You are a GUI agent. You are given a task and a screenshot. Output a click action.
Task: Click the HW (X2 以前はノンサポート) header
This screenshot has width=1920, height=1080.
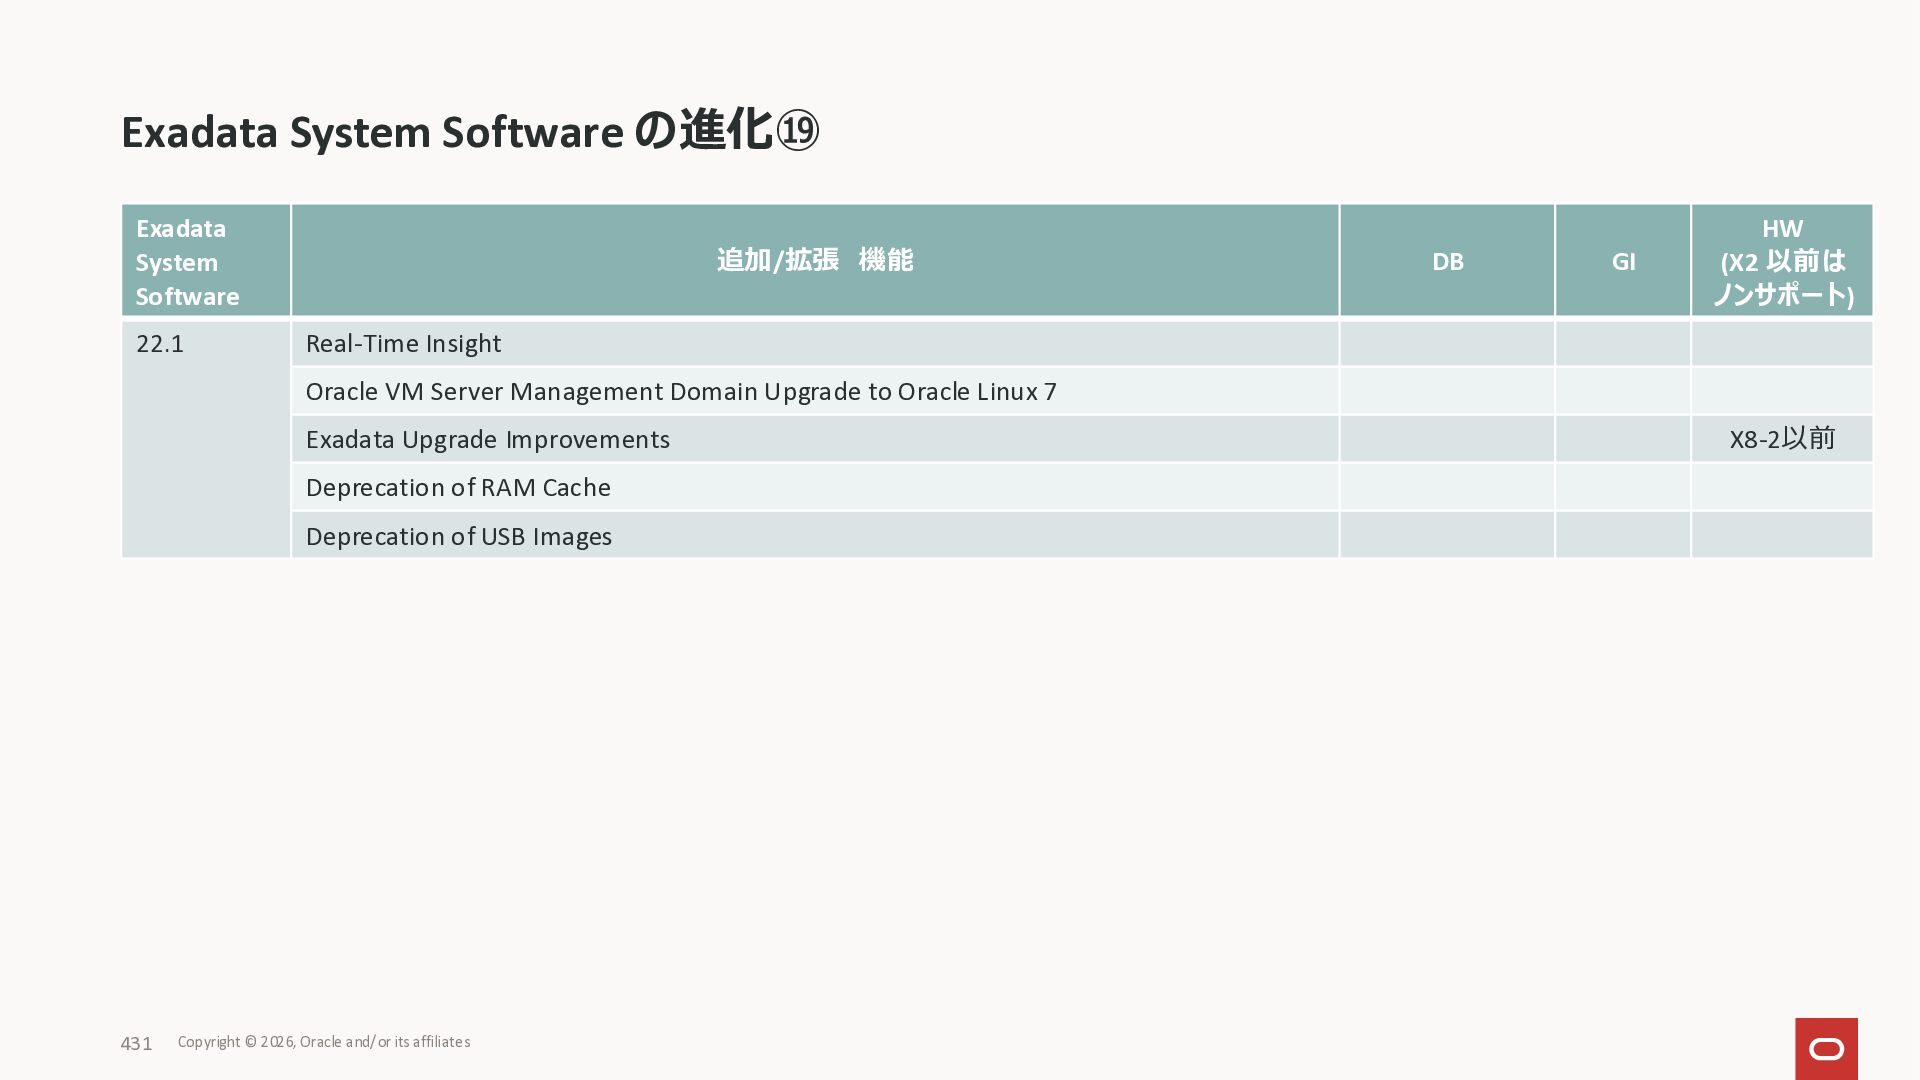pyautogui.click(x=1781, y=261)
